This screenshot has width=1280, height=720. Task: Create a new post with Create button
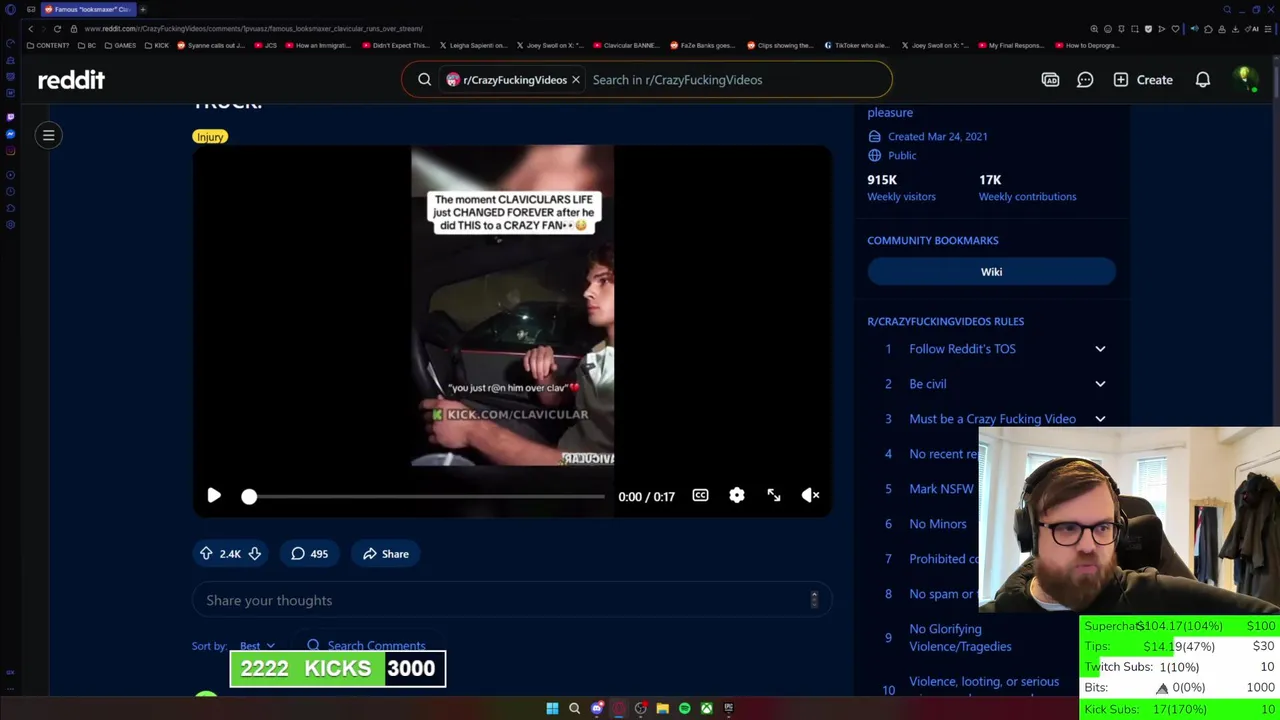pos(1143,80)
